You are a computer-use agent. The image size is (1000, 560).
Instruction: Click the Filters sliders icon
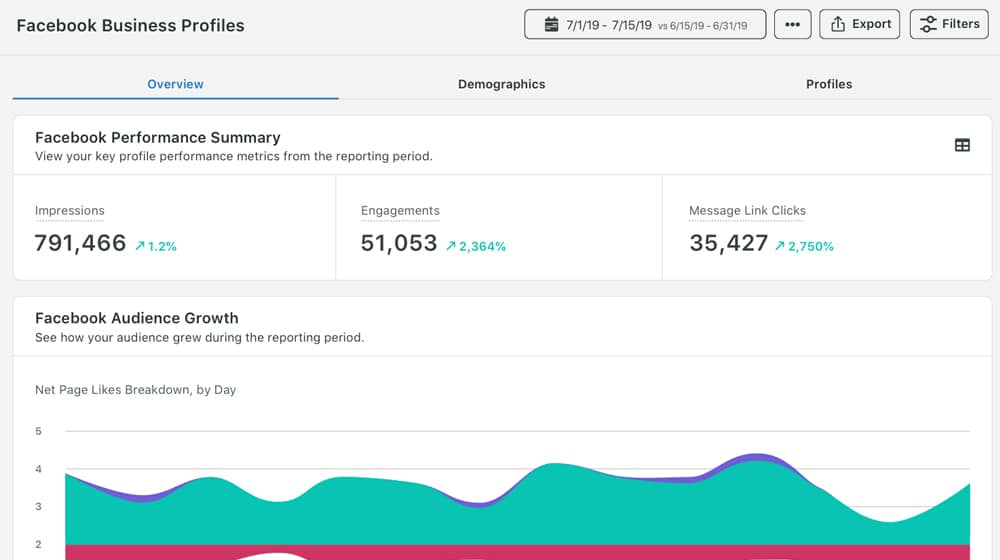[x=929, y=24]
